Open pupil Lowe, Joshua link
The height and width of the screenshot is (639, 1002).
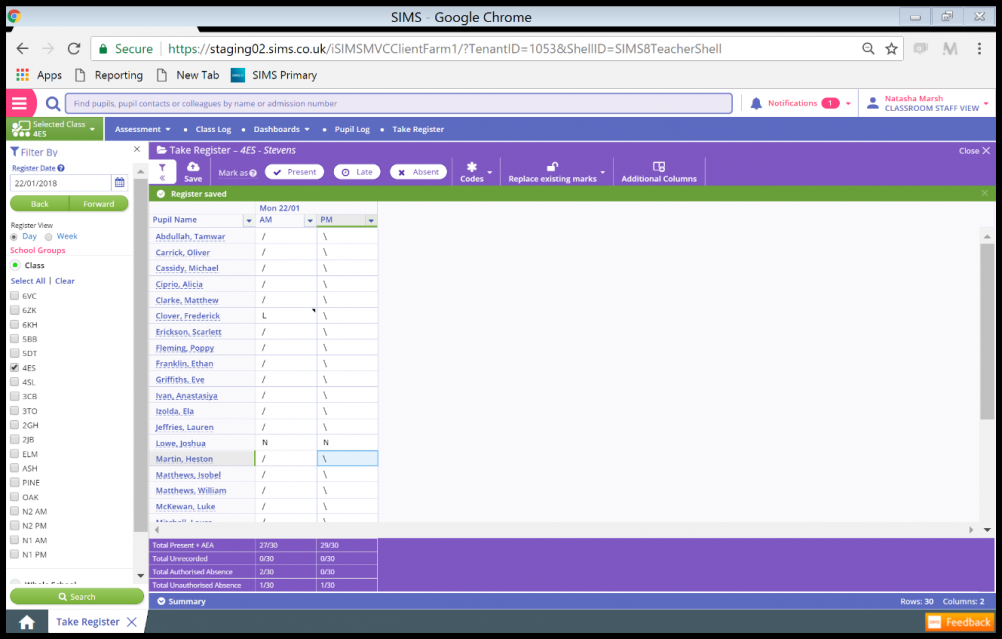181,443
